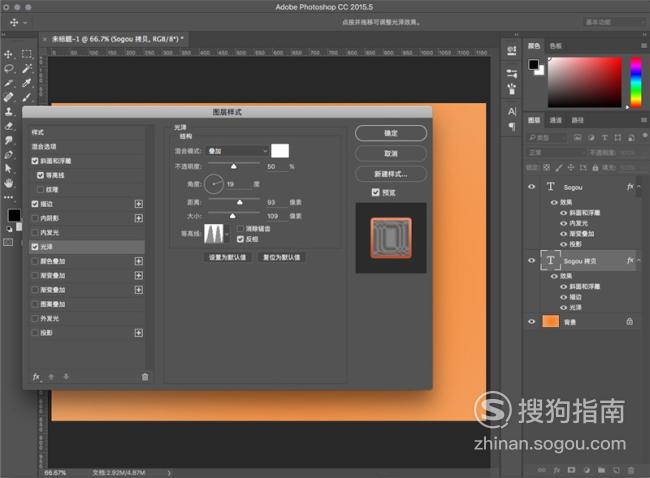Add another 描边 effect with plus icon
The height and width of the screenshot is (478, 650).
(x=139, y=204)
